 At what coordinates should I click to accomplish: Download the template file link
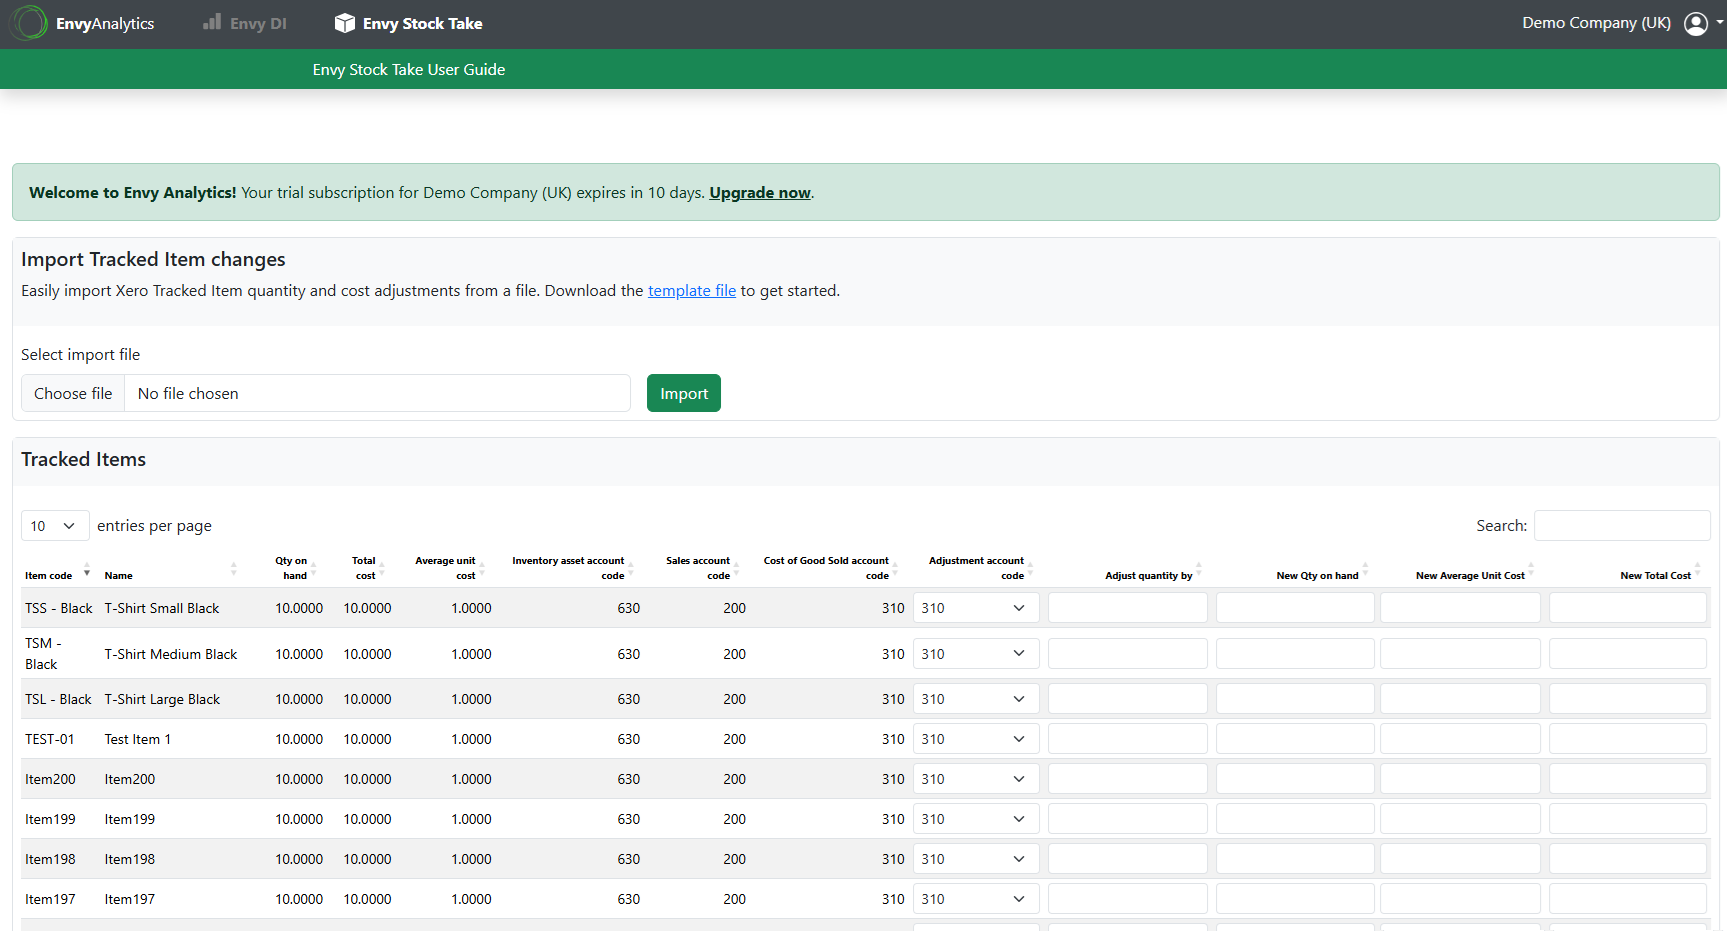[x=692, y=291]
